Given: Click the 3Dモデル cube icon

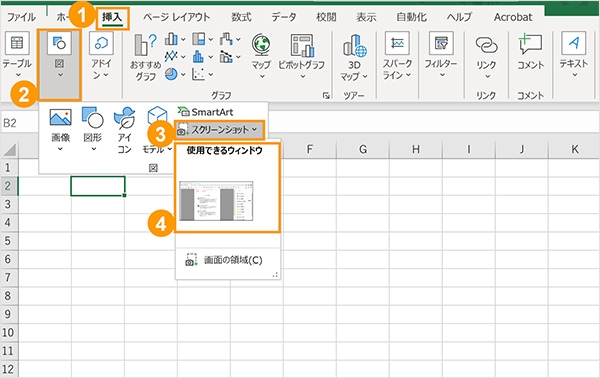Looking at the screenshot, I should (x=157, y=116).
